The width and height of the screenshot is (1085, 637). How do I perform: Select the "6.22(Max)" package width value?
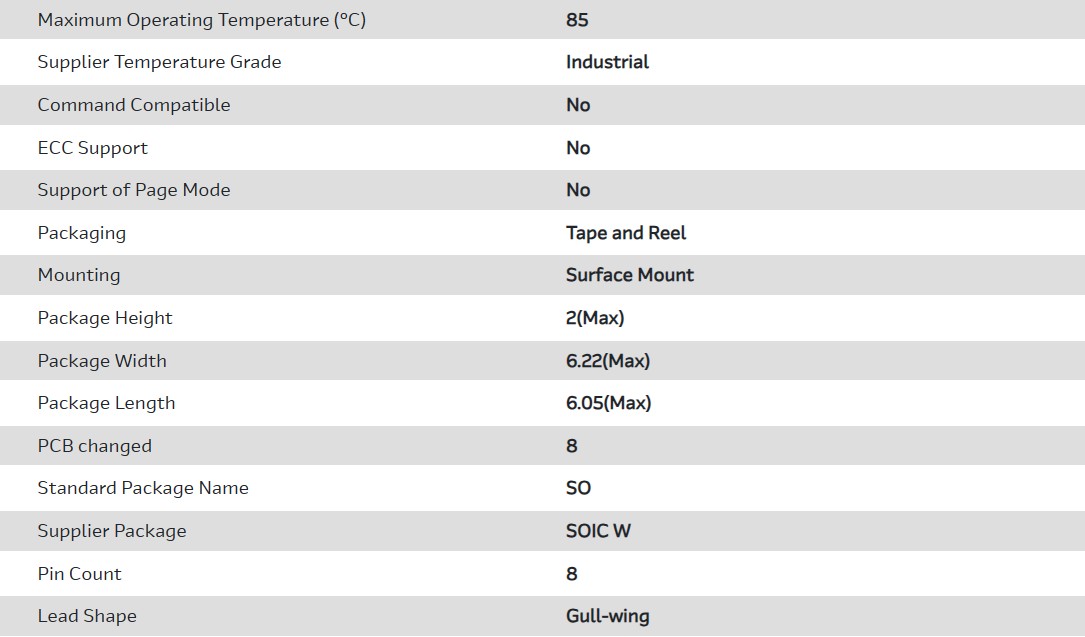(x=608, y=361)
